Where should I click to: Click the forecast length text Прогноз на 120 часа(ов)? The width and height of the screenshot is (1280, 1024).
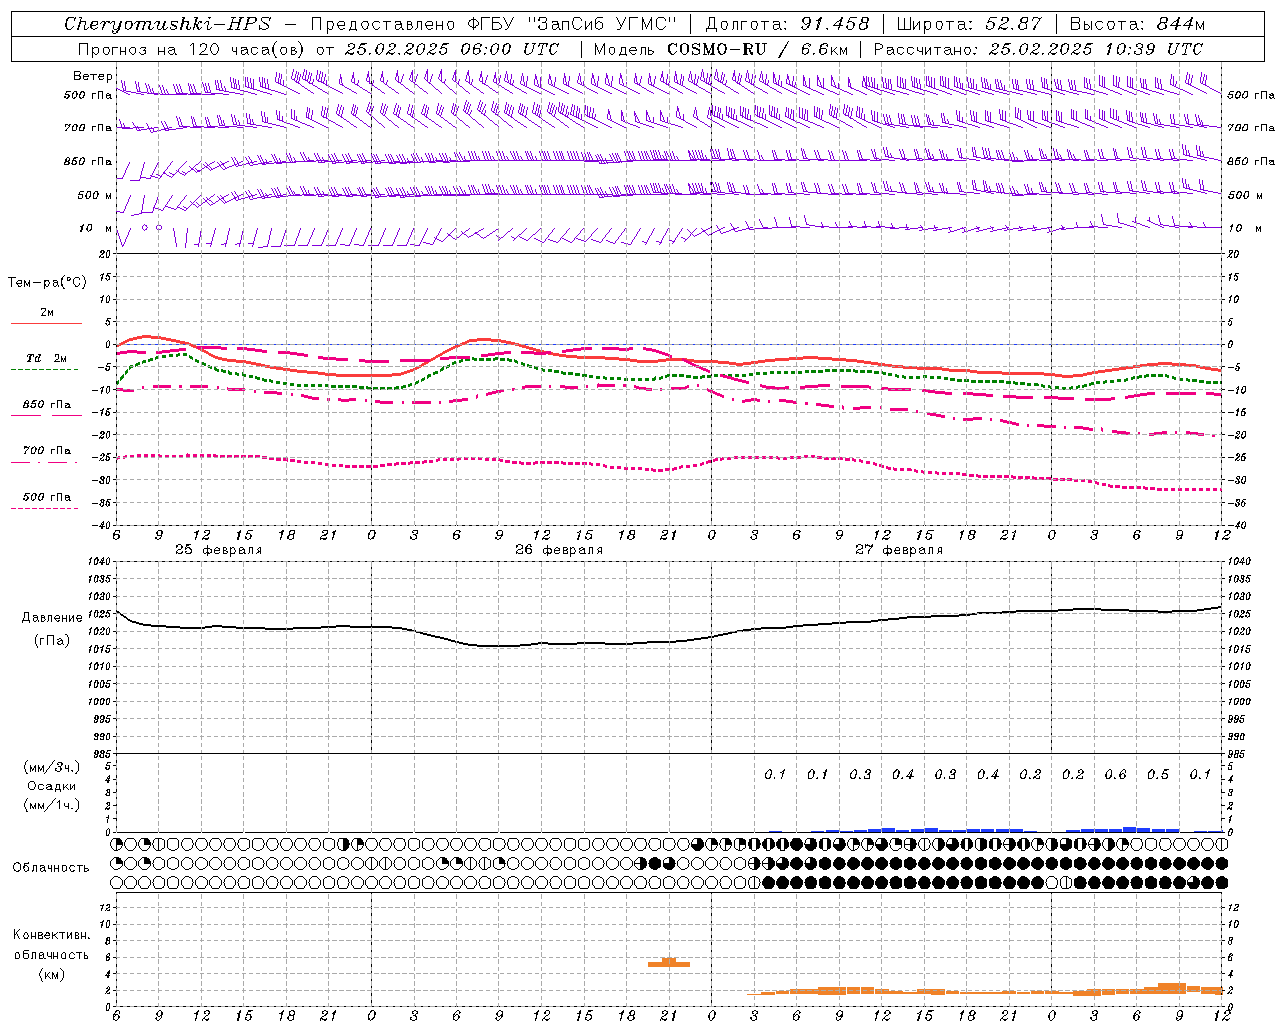pos(192,49)
